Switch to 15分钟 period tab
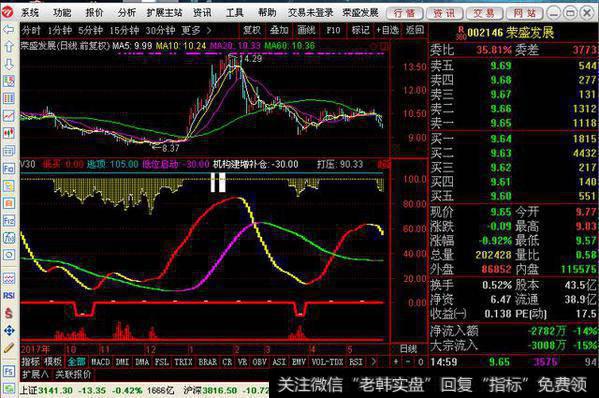 tap(124, 30)
